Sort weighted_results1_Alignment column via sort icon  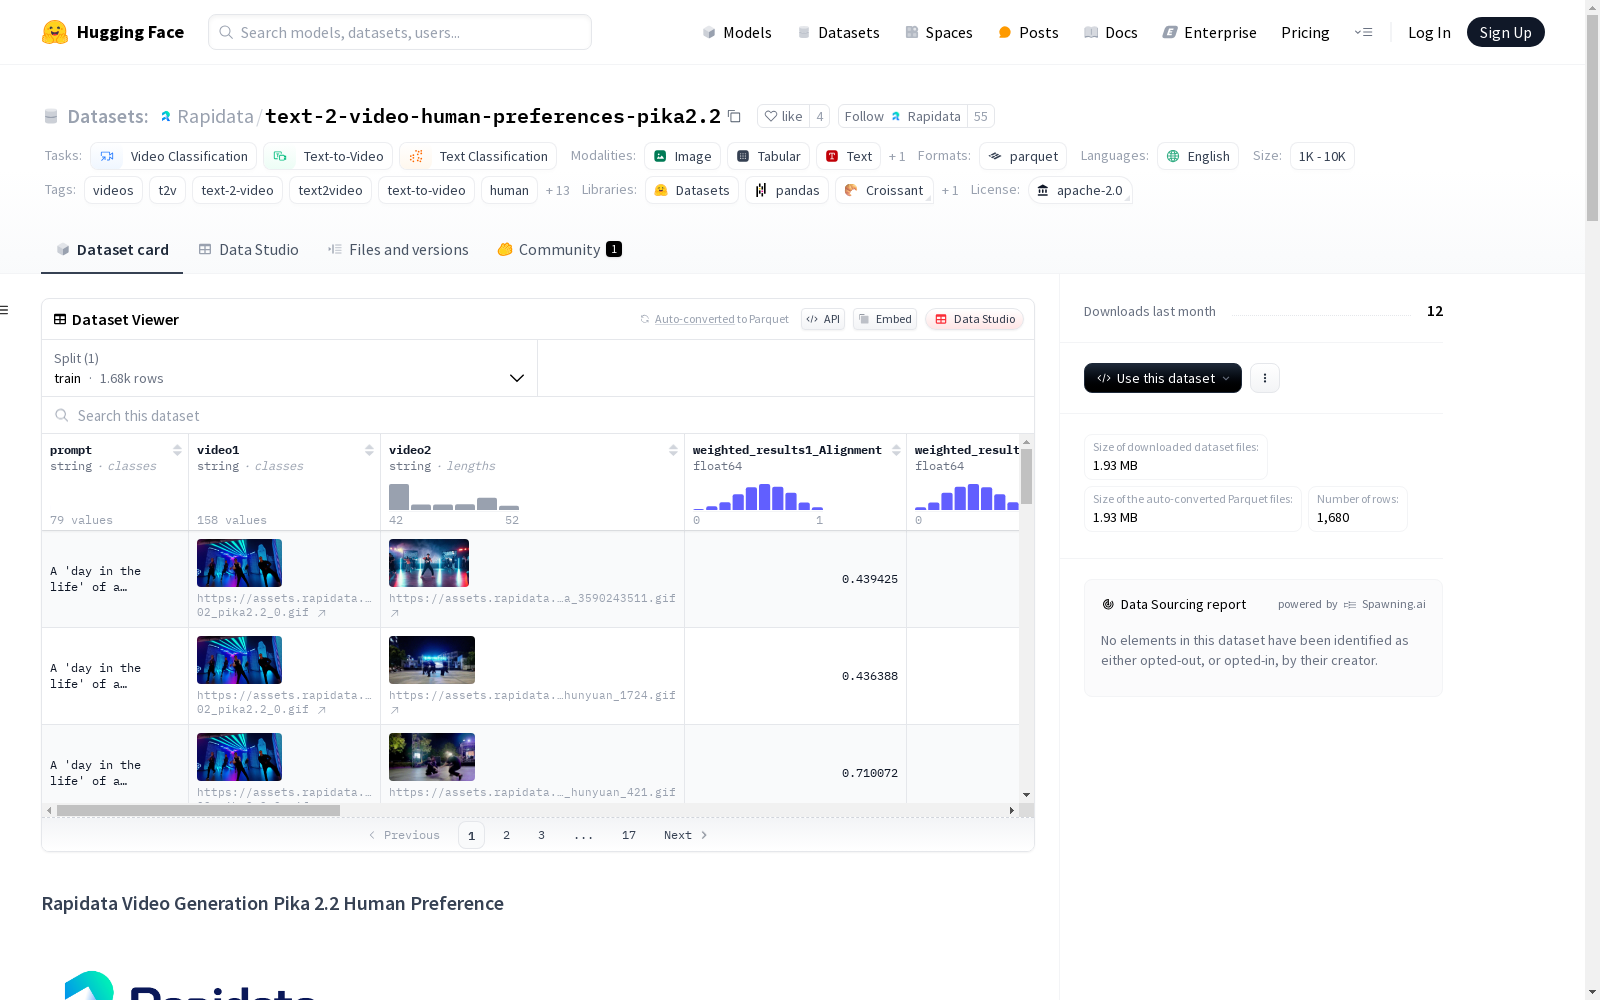tap(896, 450)
